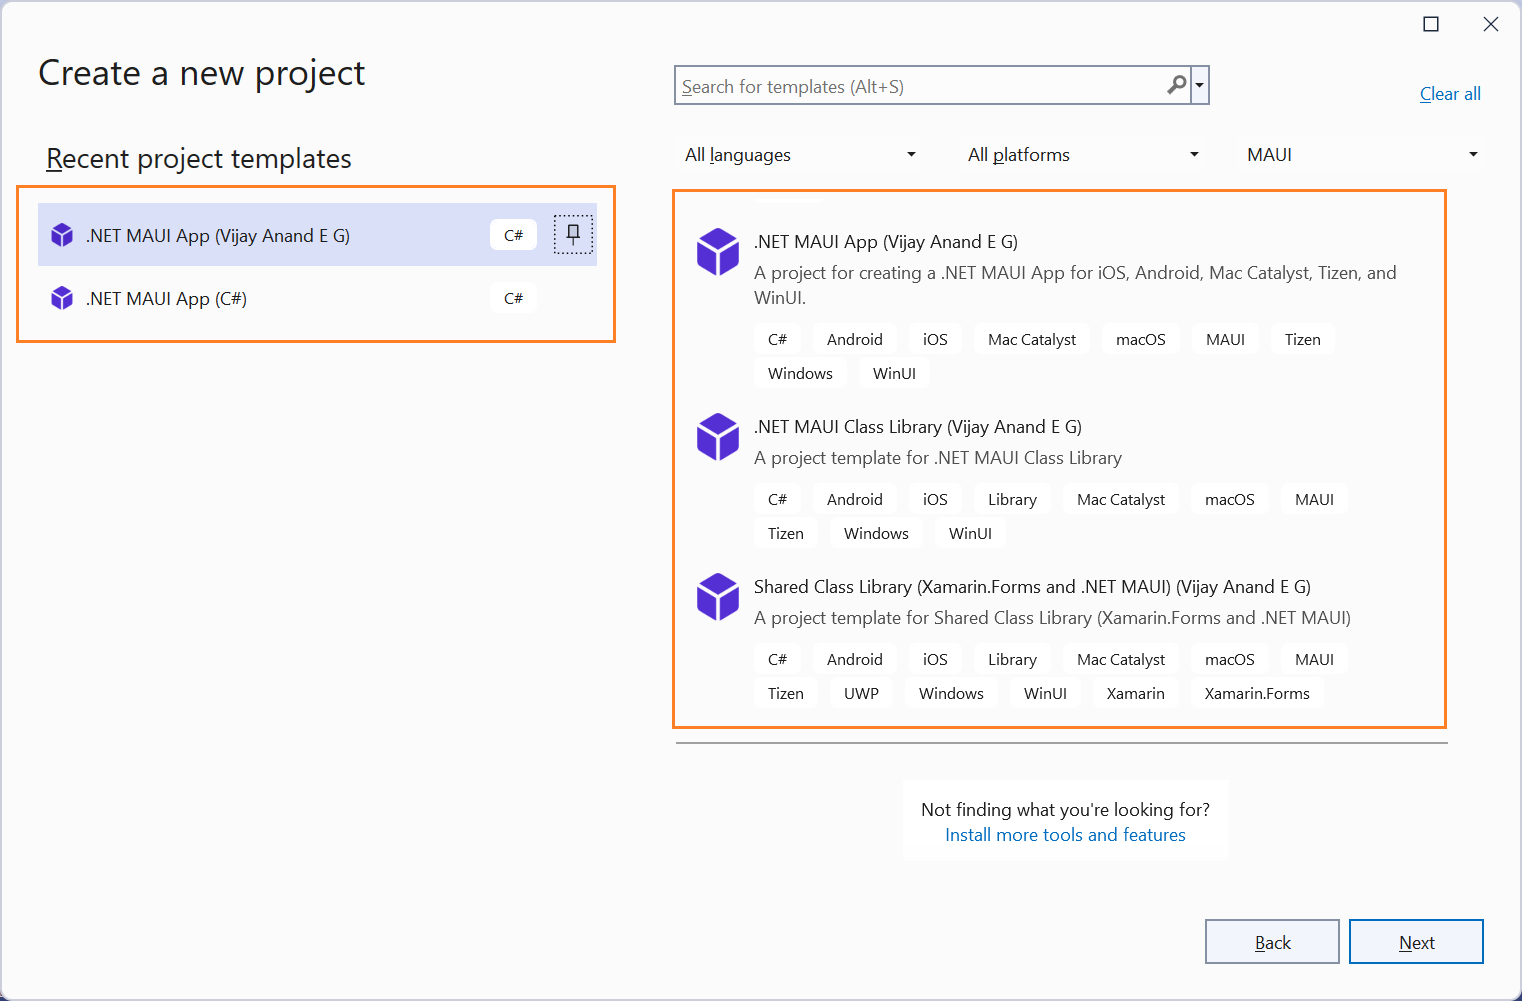Open the All platforms dropdown
1522x1001 pixels.
point(1083,155)
